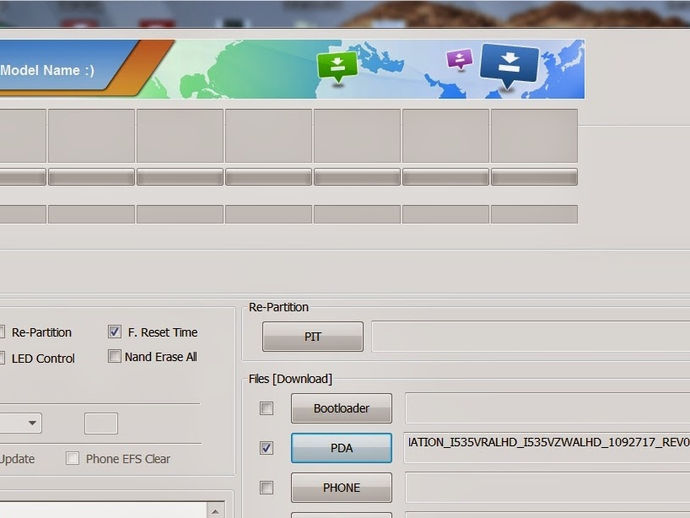690x518 pixels.
Task: Click the dark blue download icon on banner
Action: 510,66
